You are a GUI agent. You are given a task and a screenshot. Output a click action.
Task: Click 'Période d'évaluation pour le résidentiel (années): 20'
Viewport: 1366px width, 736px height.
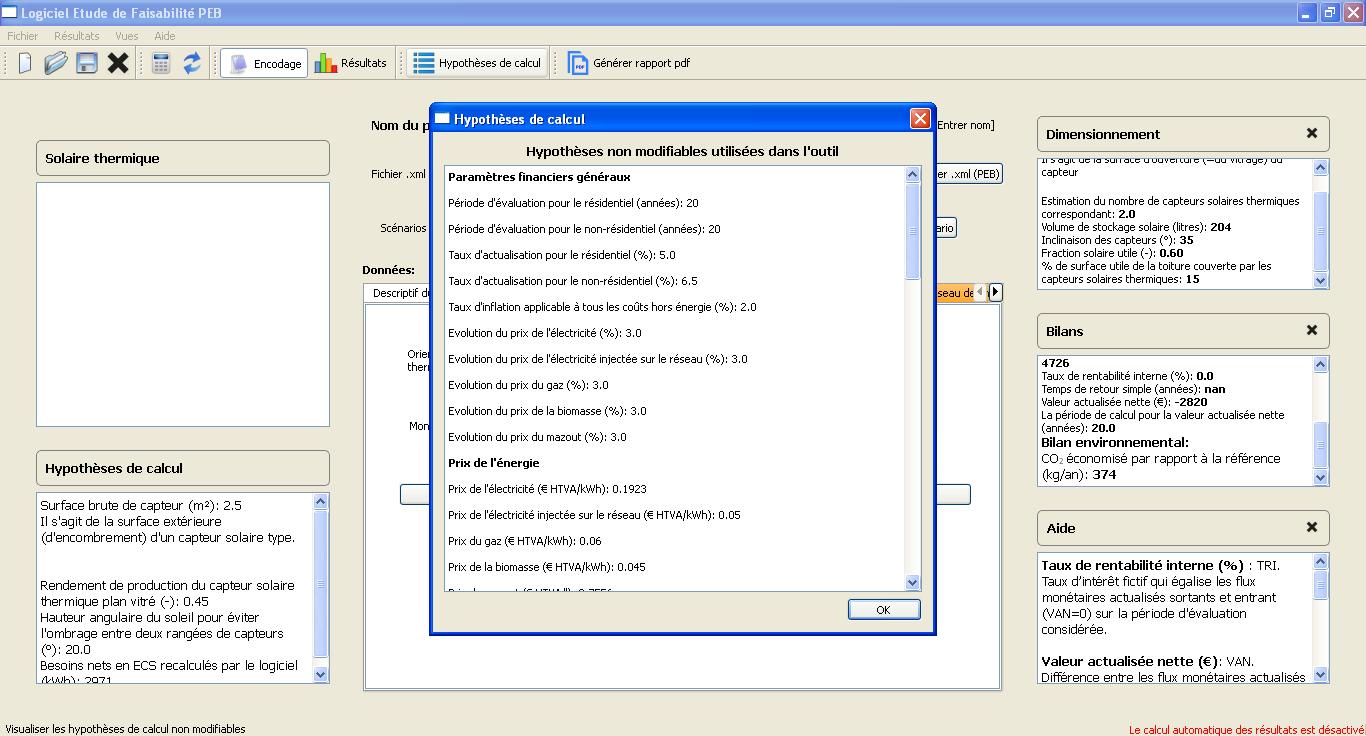pyautogui.click(x=573, y=203)
